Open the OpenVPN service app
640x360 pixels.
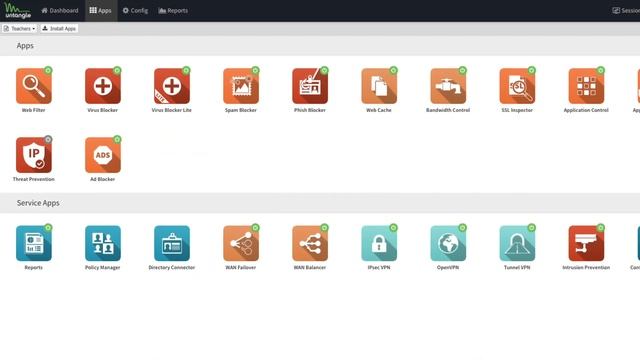448,243
